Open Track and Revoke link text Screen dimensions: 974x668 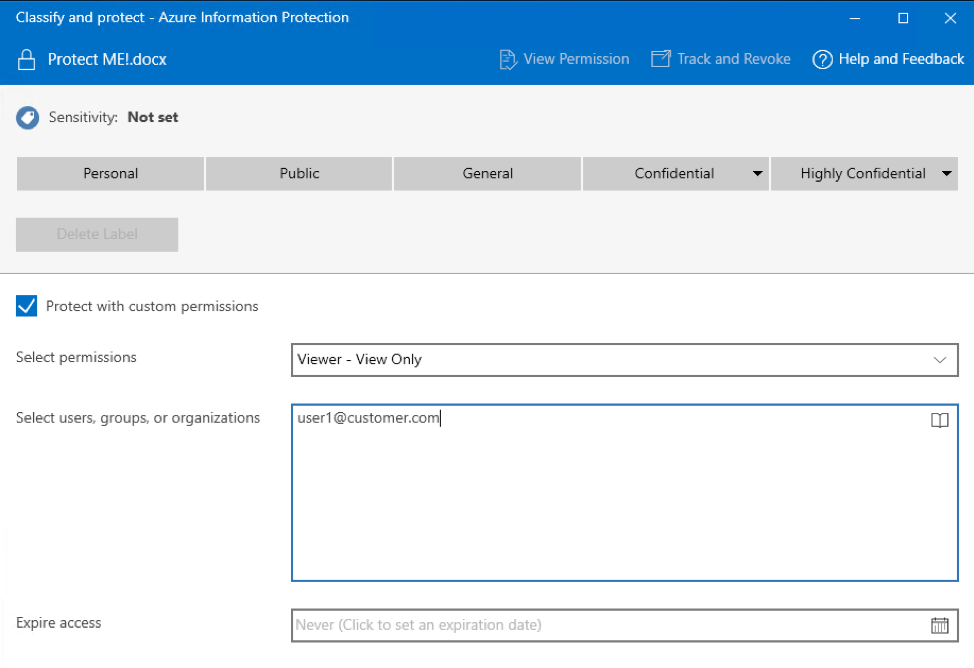pyautogui.click(x=734, y=59)
